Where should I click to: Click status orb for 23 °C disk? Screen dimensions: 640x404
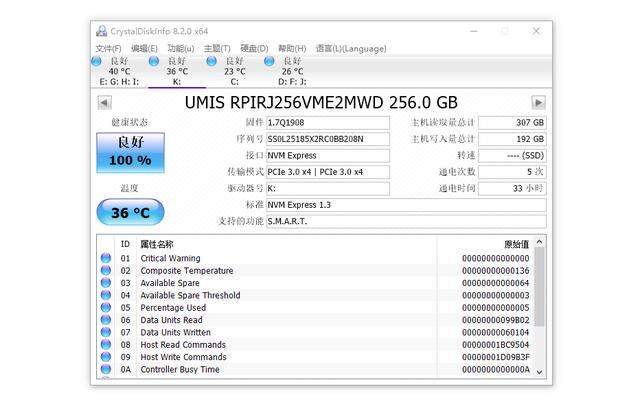[x=211, y=62]
